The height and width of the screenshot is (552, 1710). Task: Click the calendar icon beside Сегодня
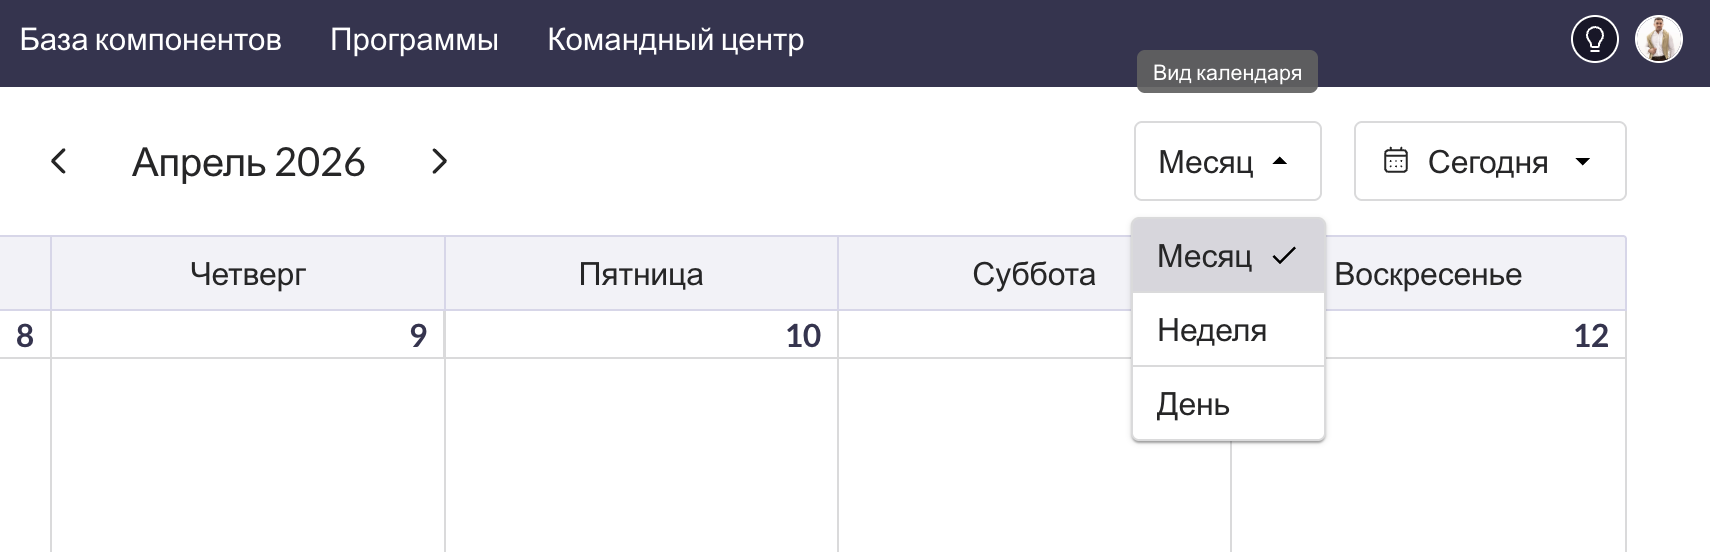pos(1395,161)
